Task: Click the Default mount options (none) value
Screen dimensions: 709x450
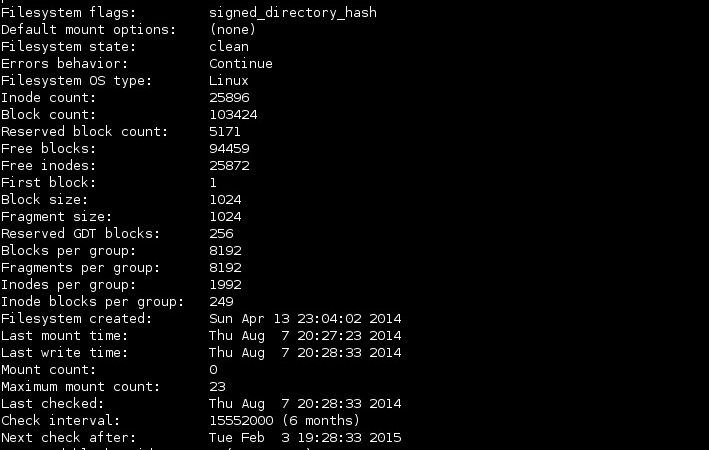Action: [x=232, y=30]
